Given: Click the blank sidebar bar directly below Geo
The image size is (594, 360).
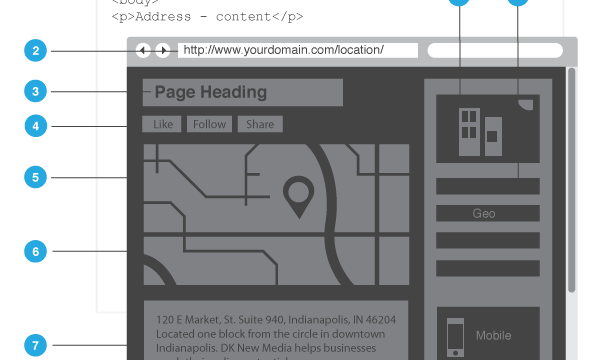Looking at the screenshot, I should point(488,241).
